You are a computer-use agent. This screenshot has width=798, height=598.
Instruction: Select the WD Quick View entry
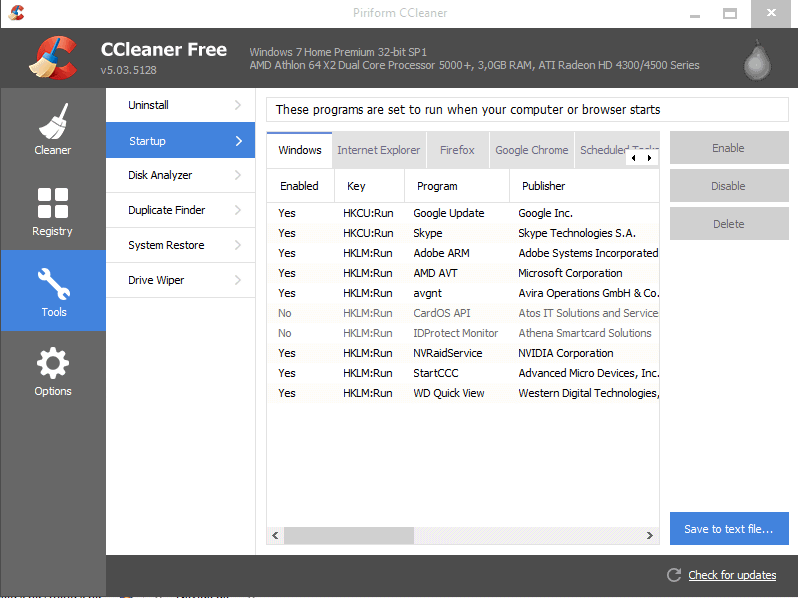[x=463, y=393]
